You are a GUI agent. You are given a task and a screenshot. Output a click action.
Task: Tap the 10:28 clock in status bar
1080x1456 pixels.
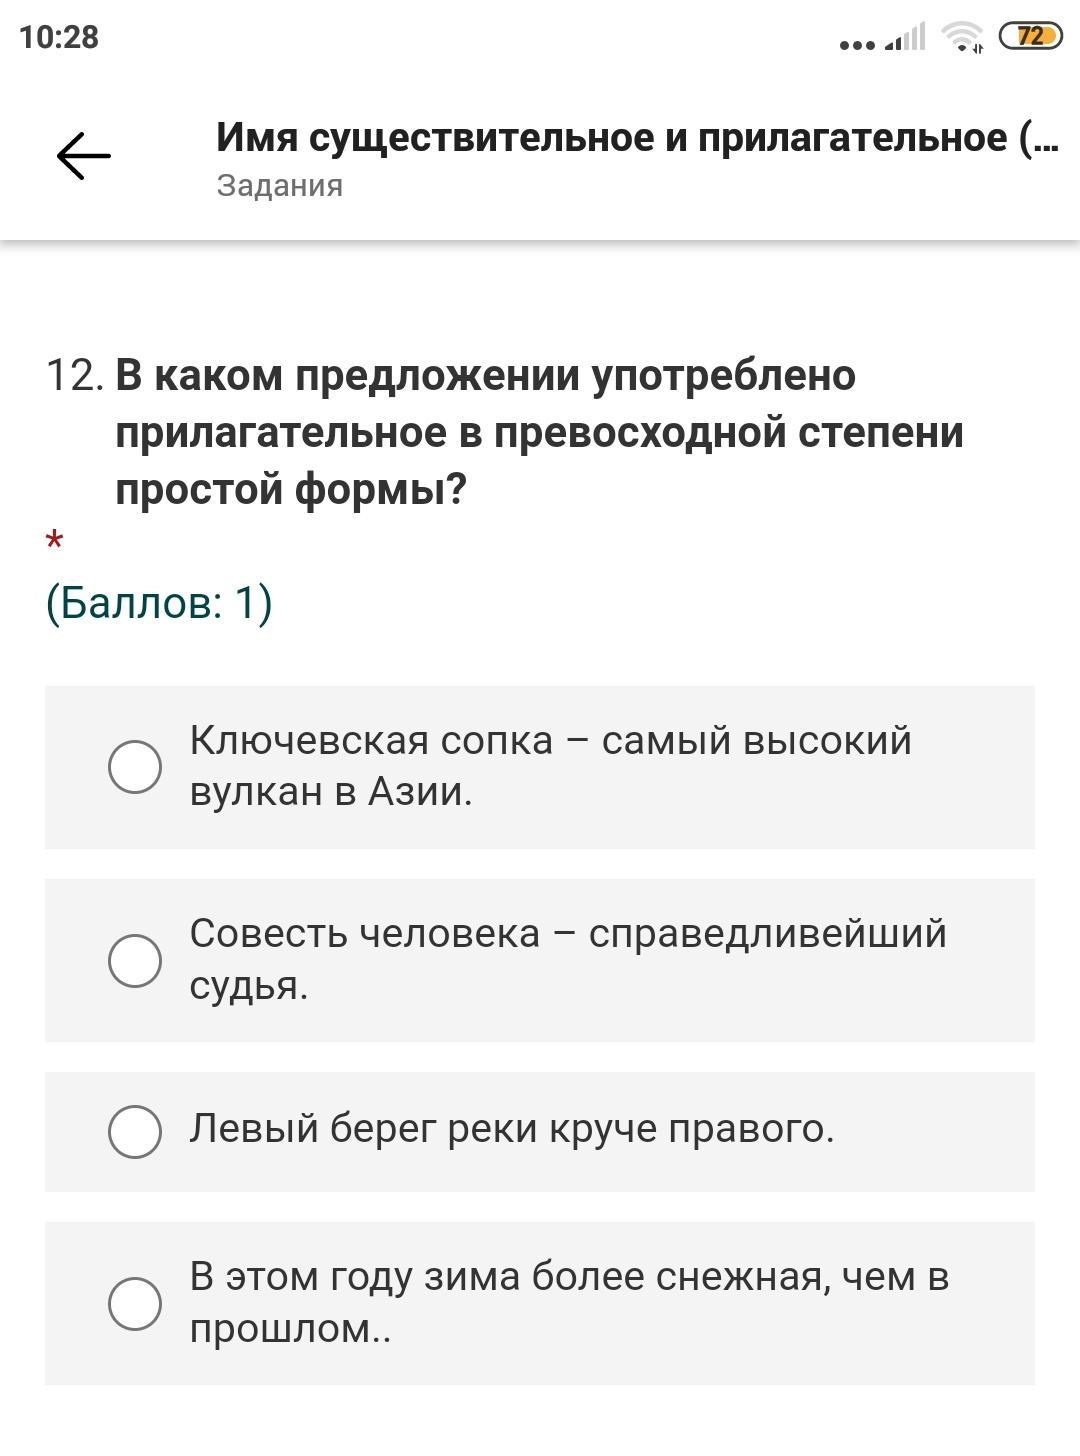tap(59, 37)
